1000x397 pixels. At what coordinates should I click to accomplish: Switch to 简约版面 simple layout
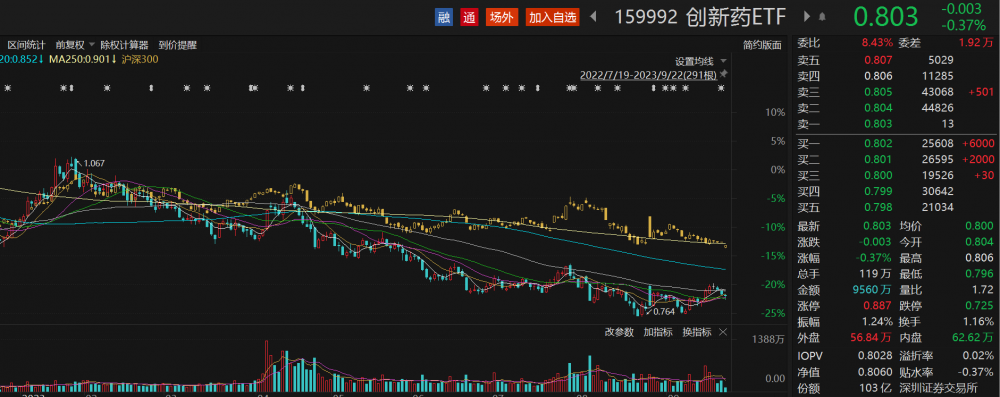click(x=761, y=45)
